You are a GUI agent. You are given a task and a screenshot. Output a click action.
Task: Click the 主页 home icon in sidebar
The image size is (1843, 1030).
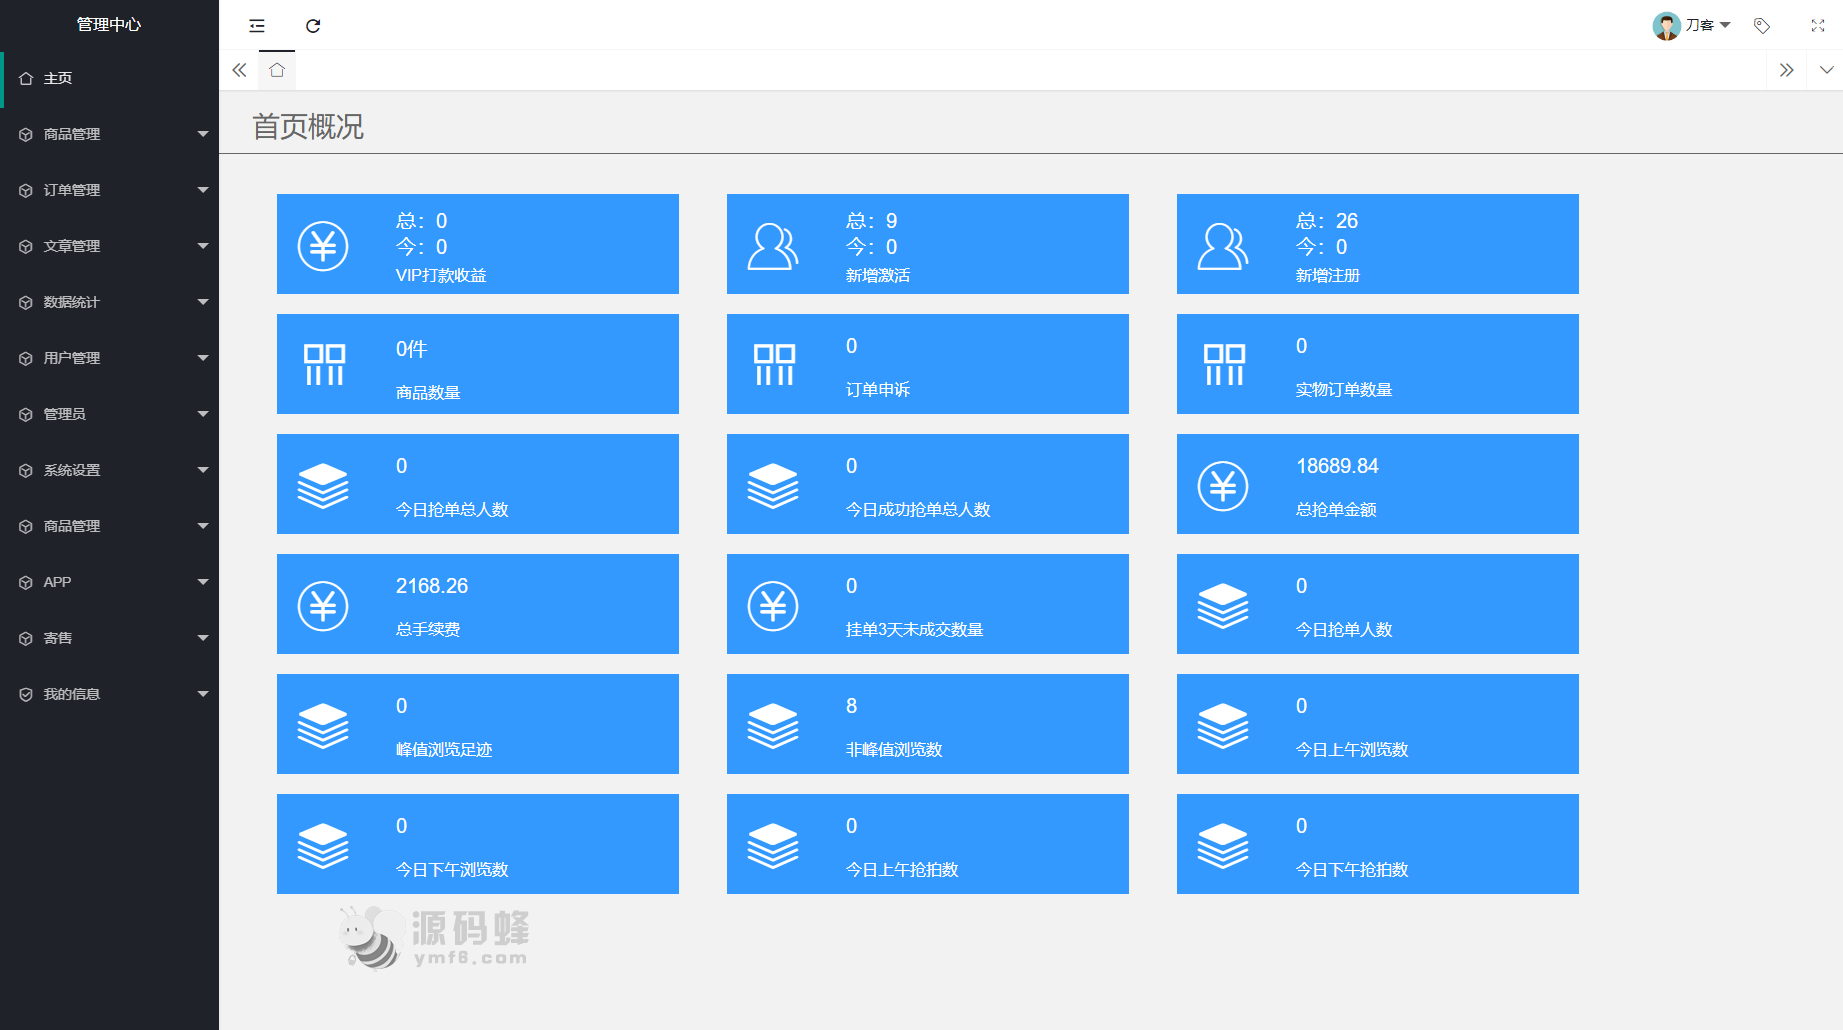point(26,78)
